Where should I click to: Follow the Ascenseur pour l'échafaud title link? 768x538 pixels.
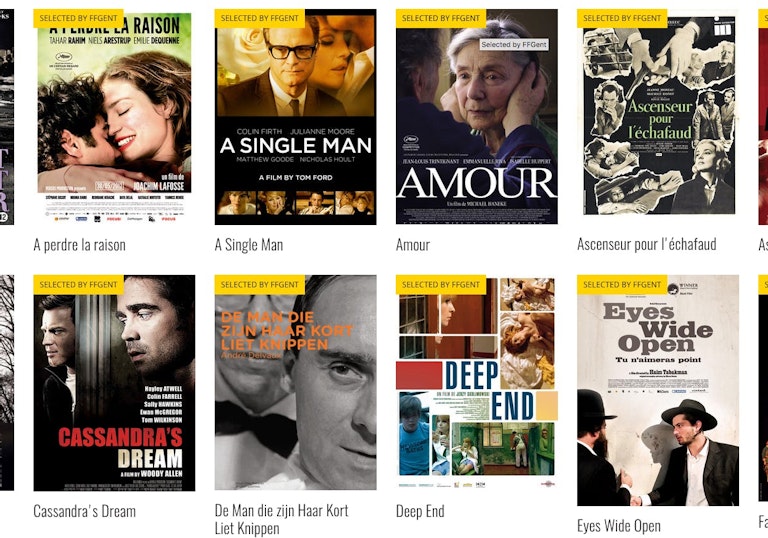coord(647,244)
